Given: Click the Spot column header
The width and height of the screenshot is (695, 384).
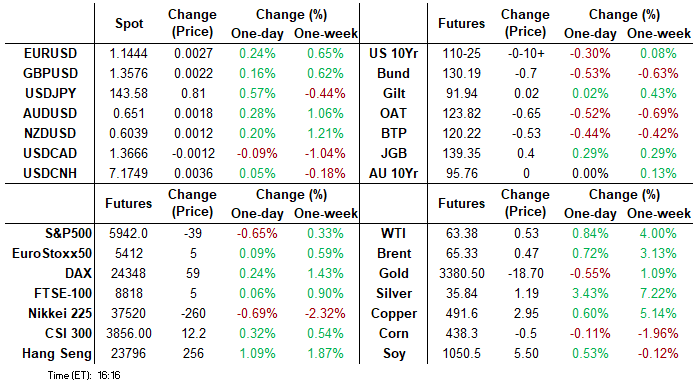Looking at the screenshot, I should tap(129, 23).
